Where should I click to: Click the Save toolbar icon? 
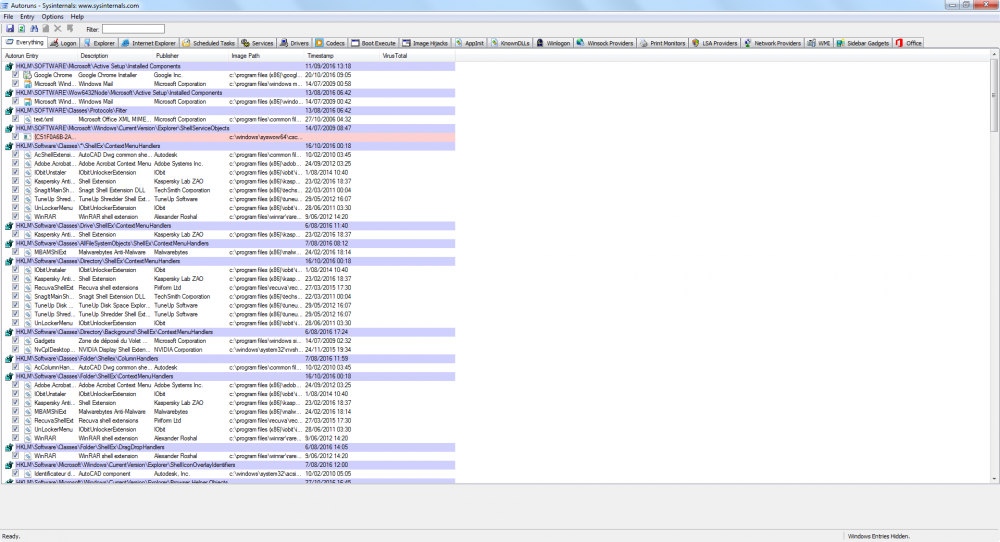click(10, 29)
